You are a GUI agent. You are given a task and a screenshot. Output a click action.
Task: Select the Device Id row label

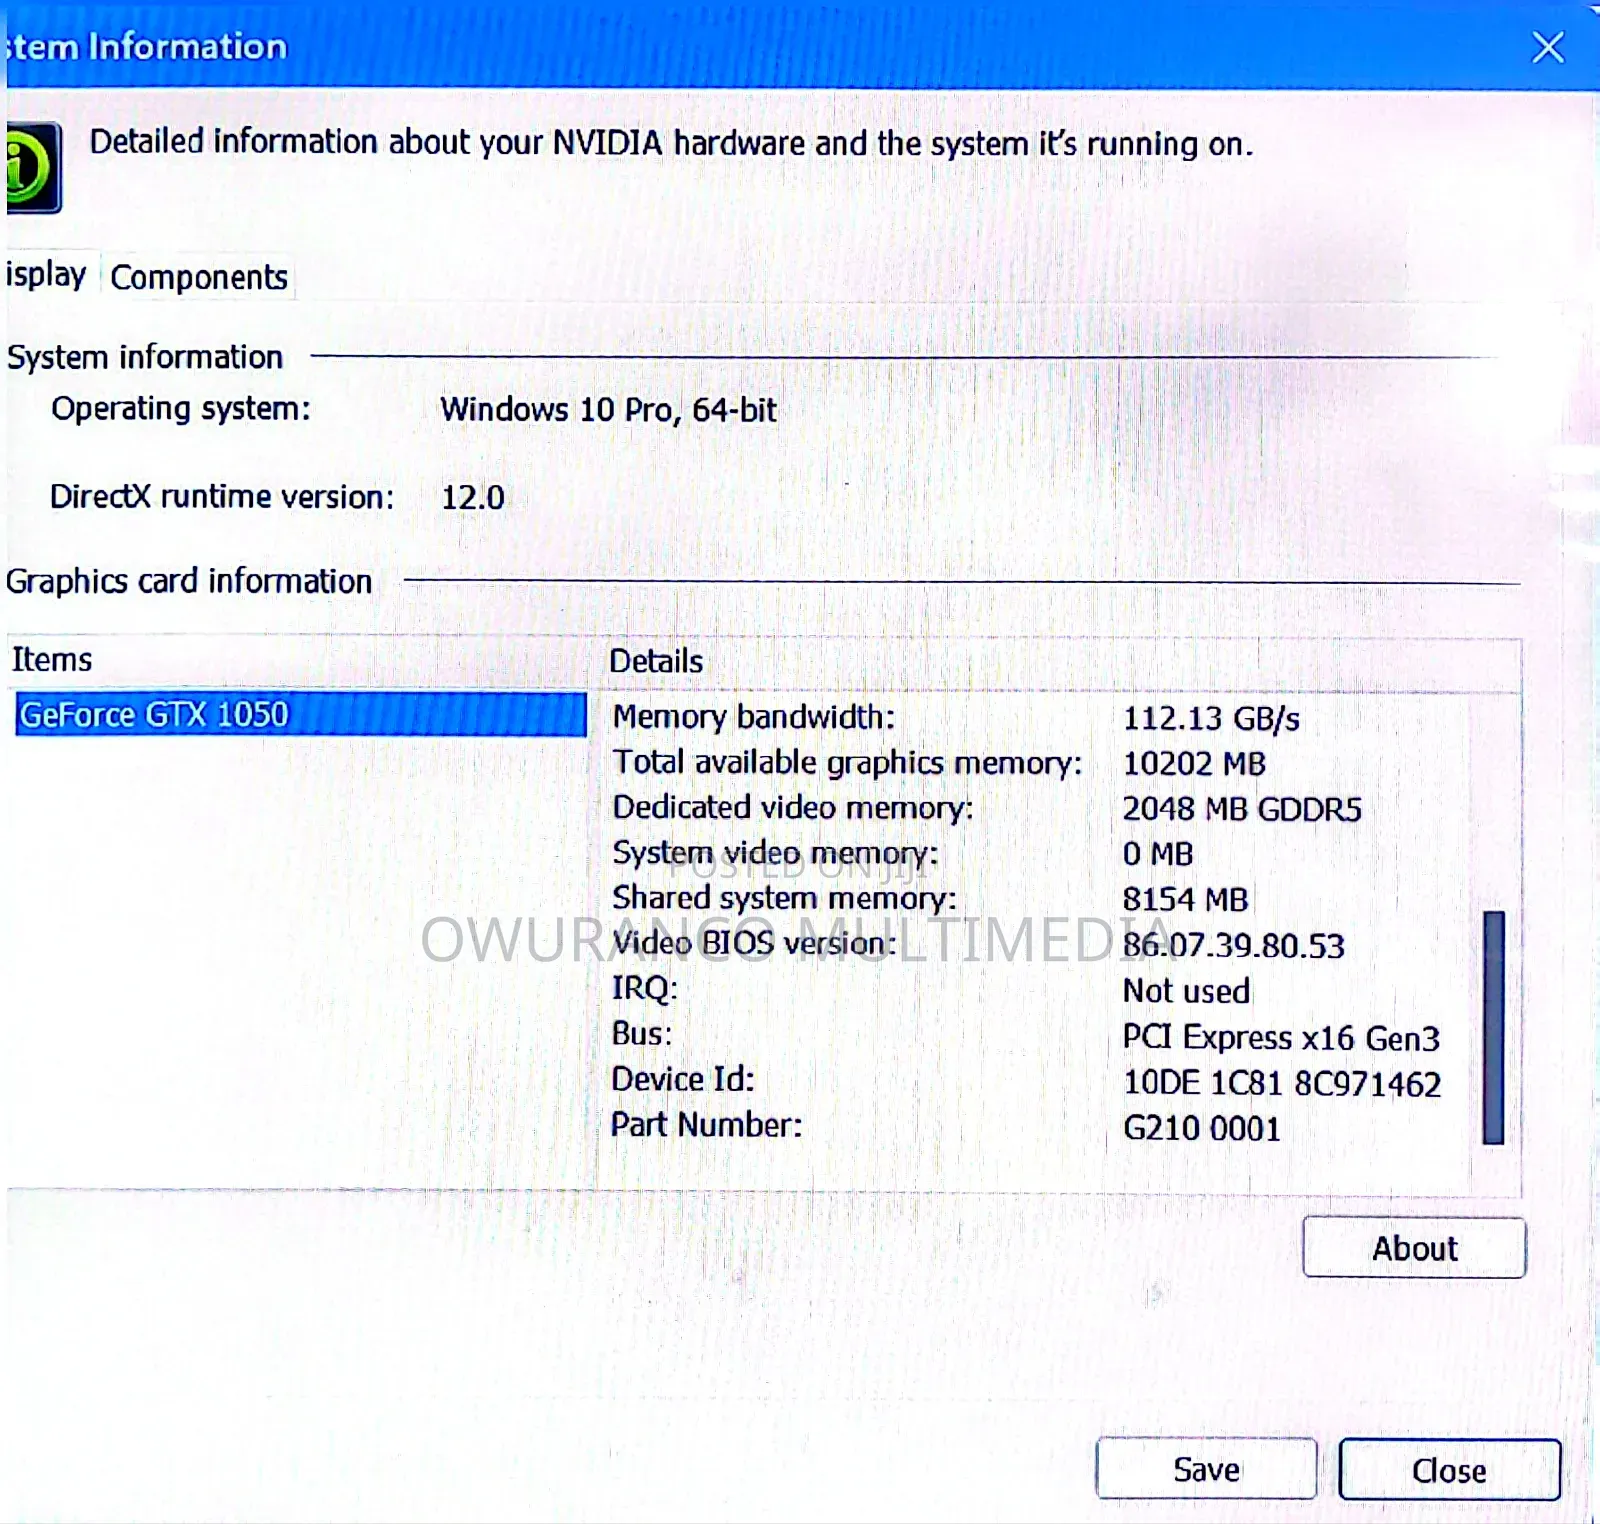point(683,1079)
